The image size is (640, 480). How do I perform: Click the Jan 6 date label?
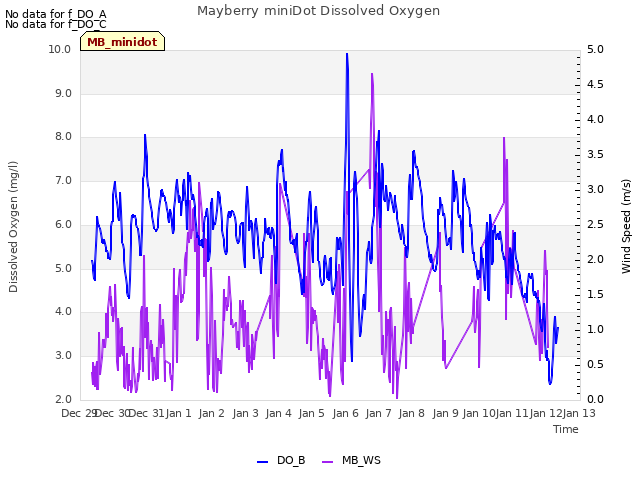click(x=346, y=413)
